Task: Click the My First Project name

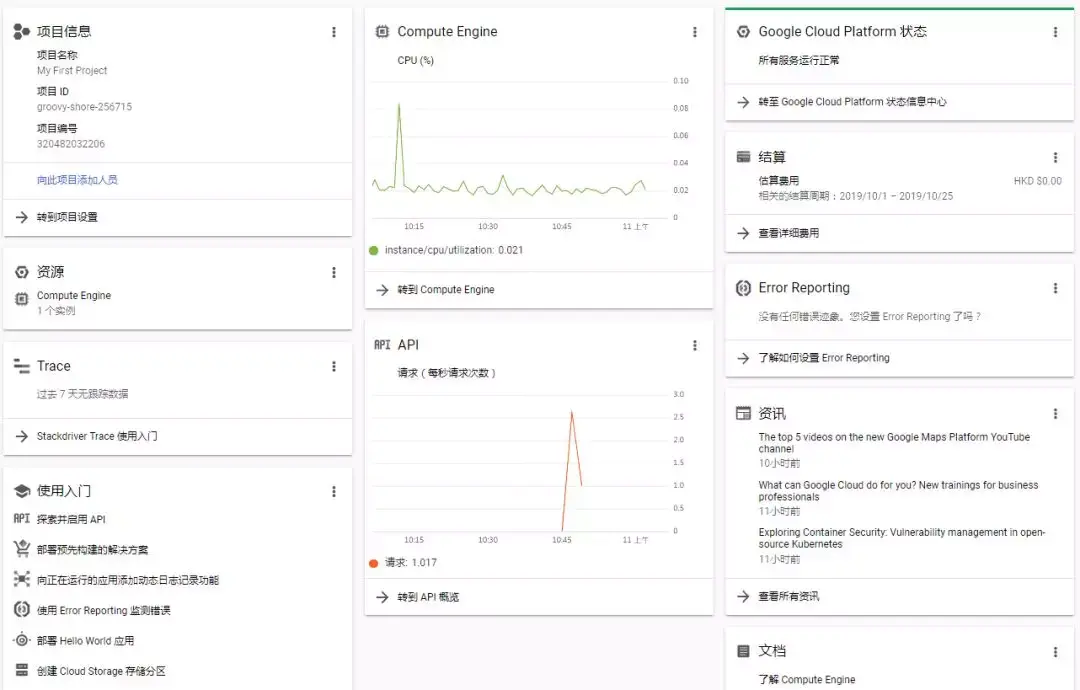Action: pyautogui.click(x=72, y=70)
